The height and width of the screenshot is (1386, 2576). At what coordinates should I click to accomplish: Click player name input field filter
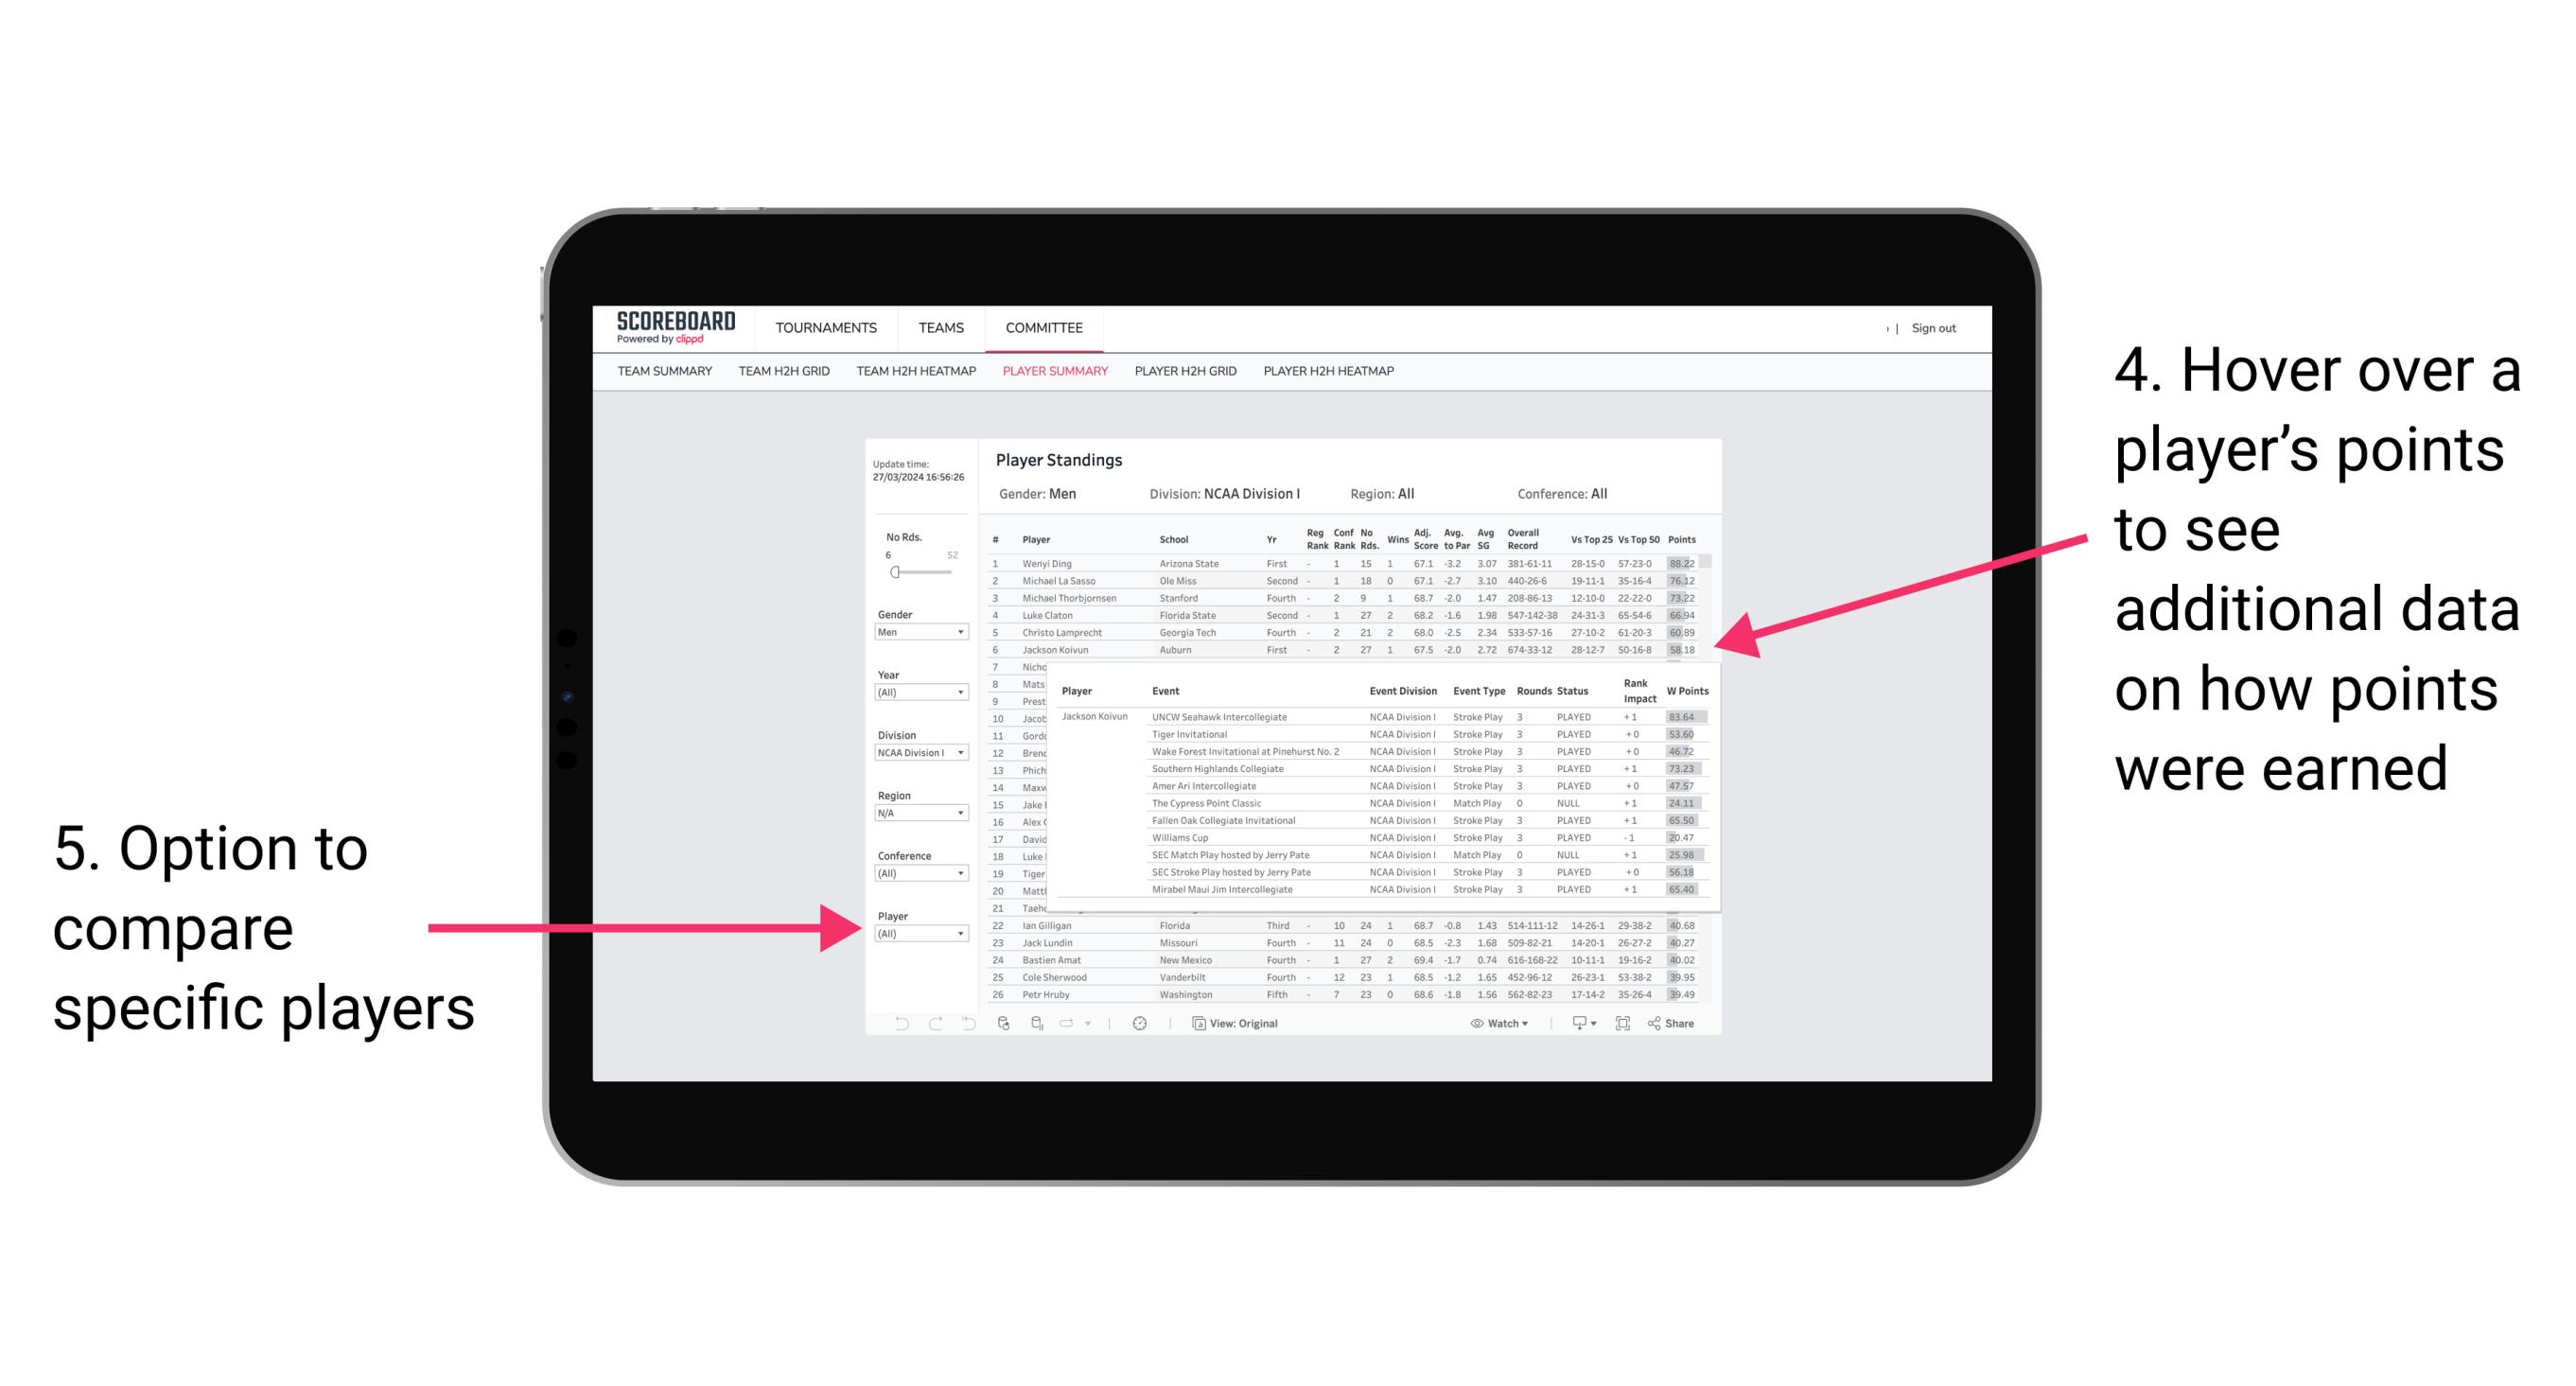point(916,936)
